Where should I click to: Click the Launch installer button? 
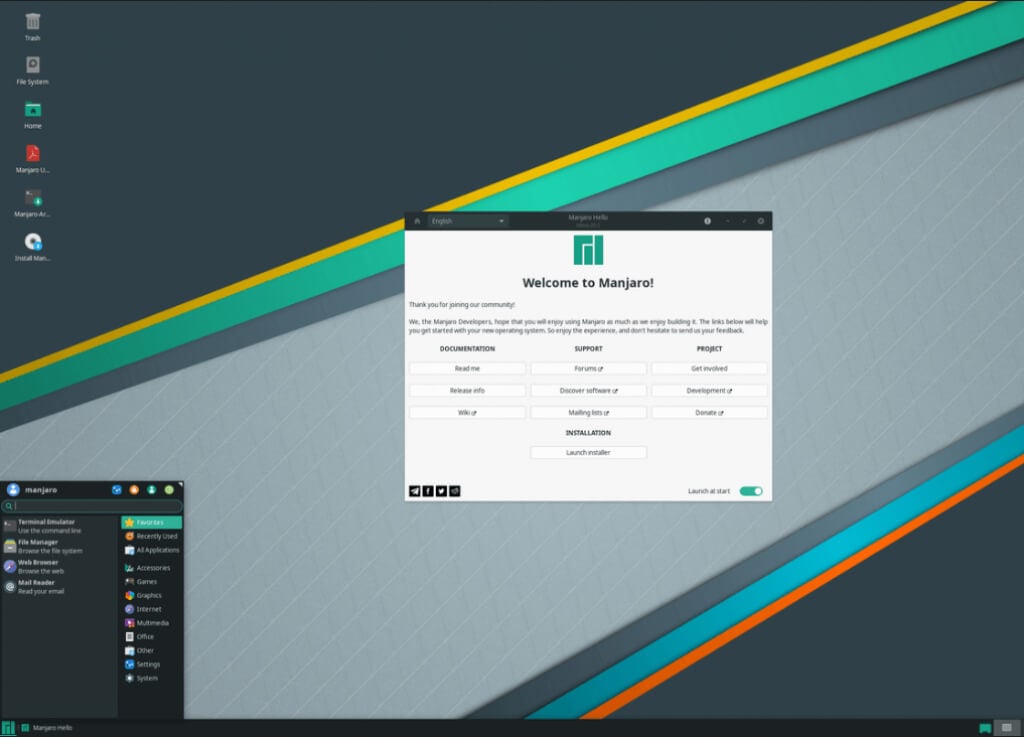pyautogui.click(x=588, y=452)
